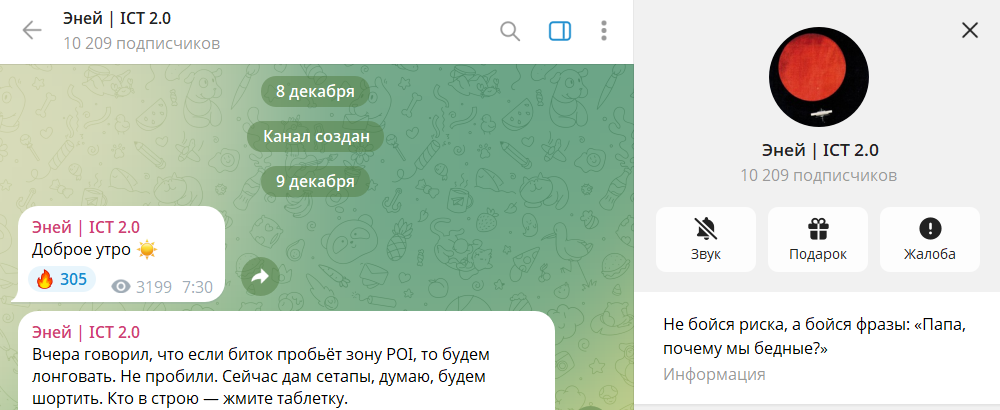This screenshot has height=410, width=1000.
Task: Click the fire reaction with 305
Action: pos(62,279)
